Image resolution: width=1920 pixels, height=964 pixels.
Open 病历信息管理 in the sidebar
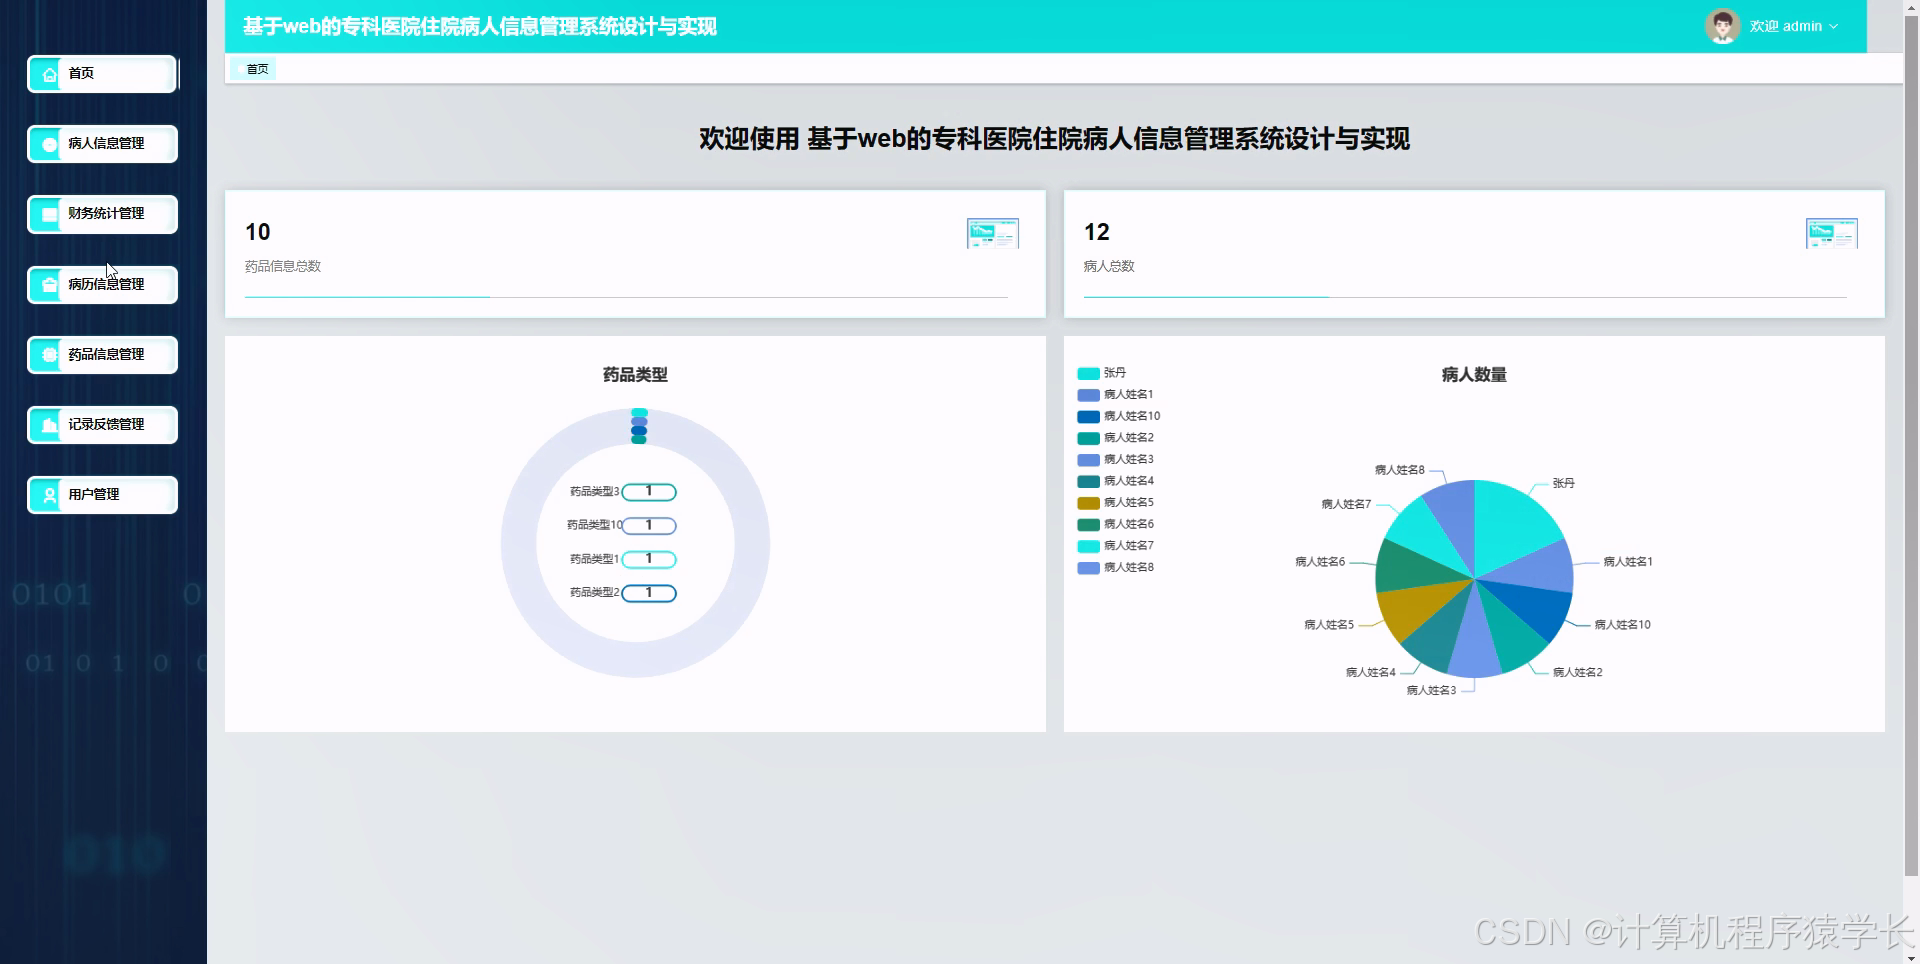pyautogui.click(x=102, y=285)
